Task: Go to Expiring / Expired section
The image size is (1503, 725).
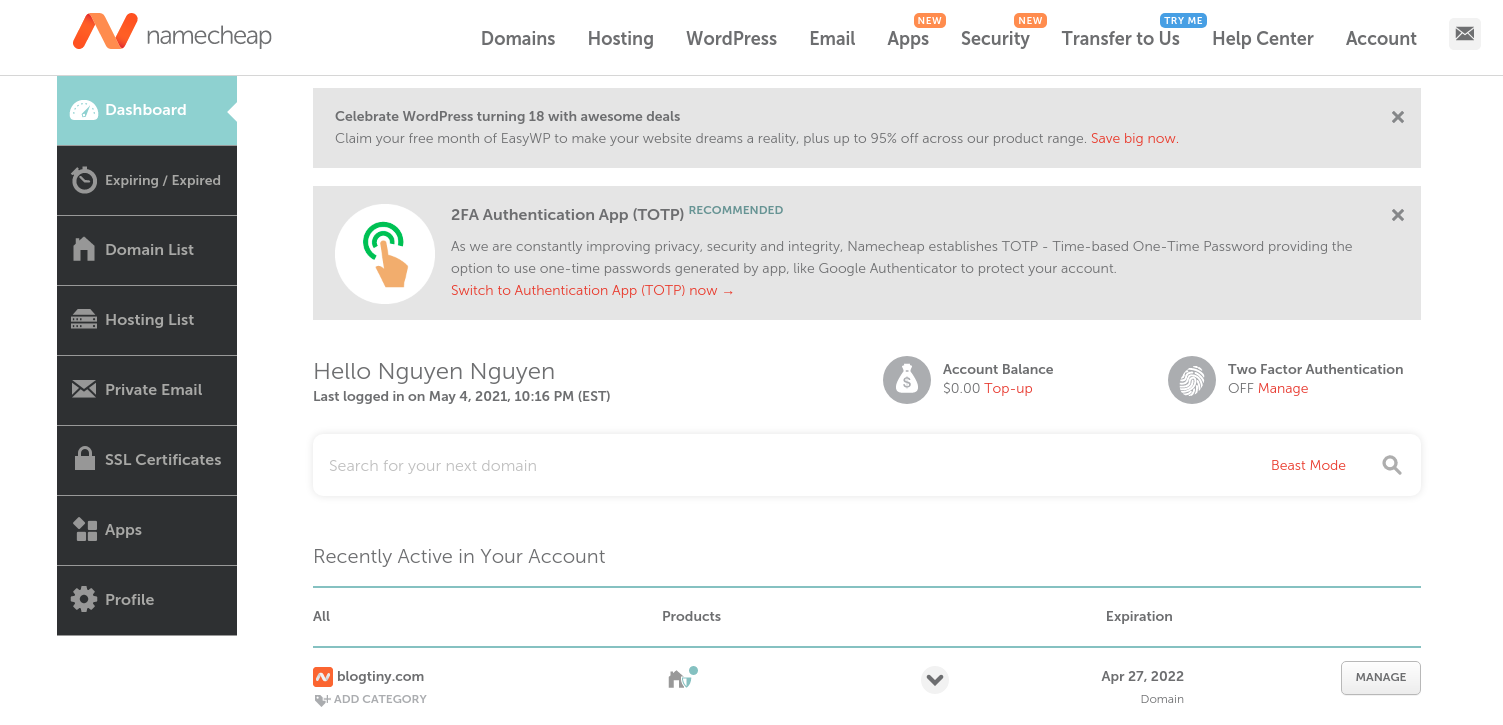Action: point(147,181)
